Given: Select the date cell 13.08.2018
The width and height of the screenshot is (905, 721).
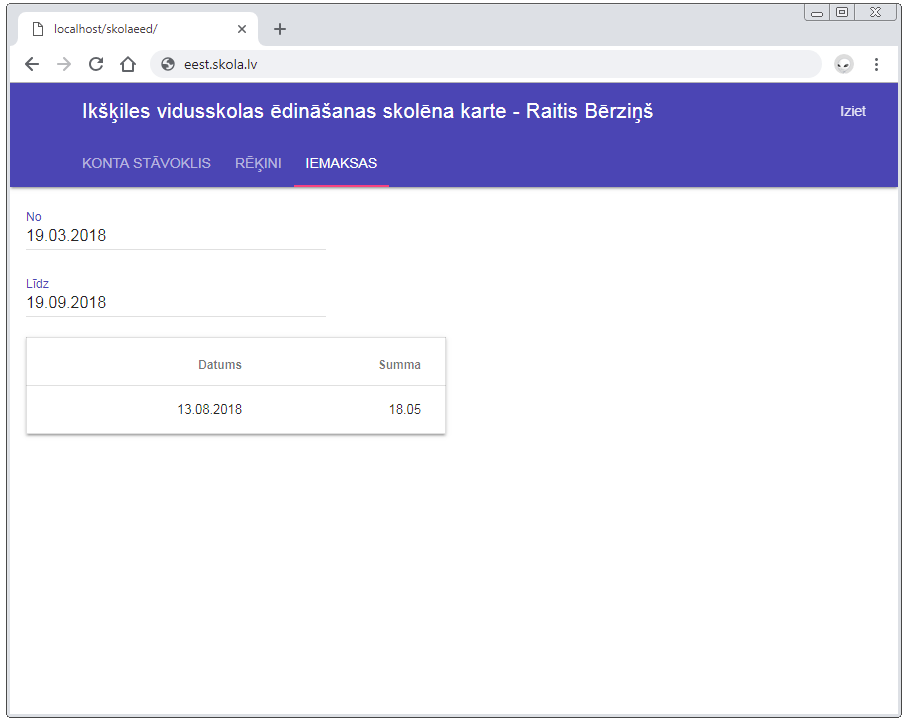Looking at the screenshot, I should click(210, 409).
